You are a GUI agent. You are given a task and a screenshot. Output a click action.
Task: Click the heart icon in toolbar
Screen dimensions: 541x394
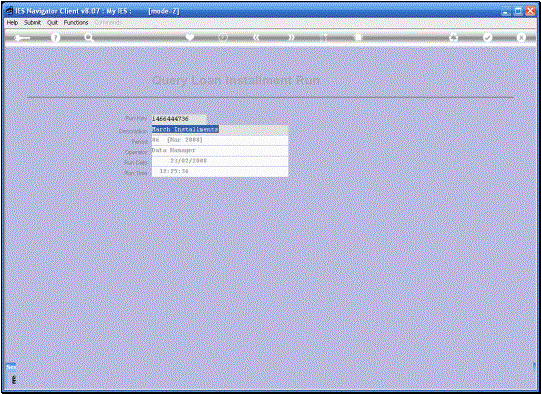[x=189, y=37]
